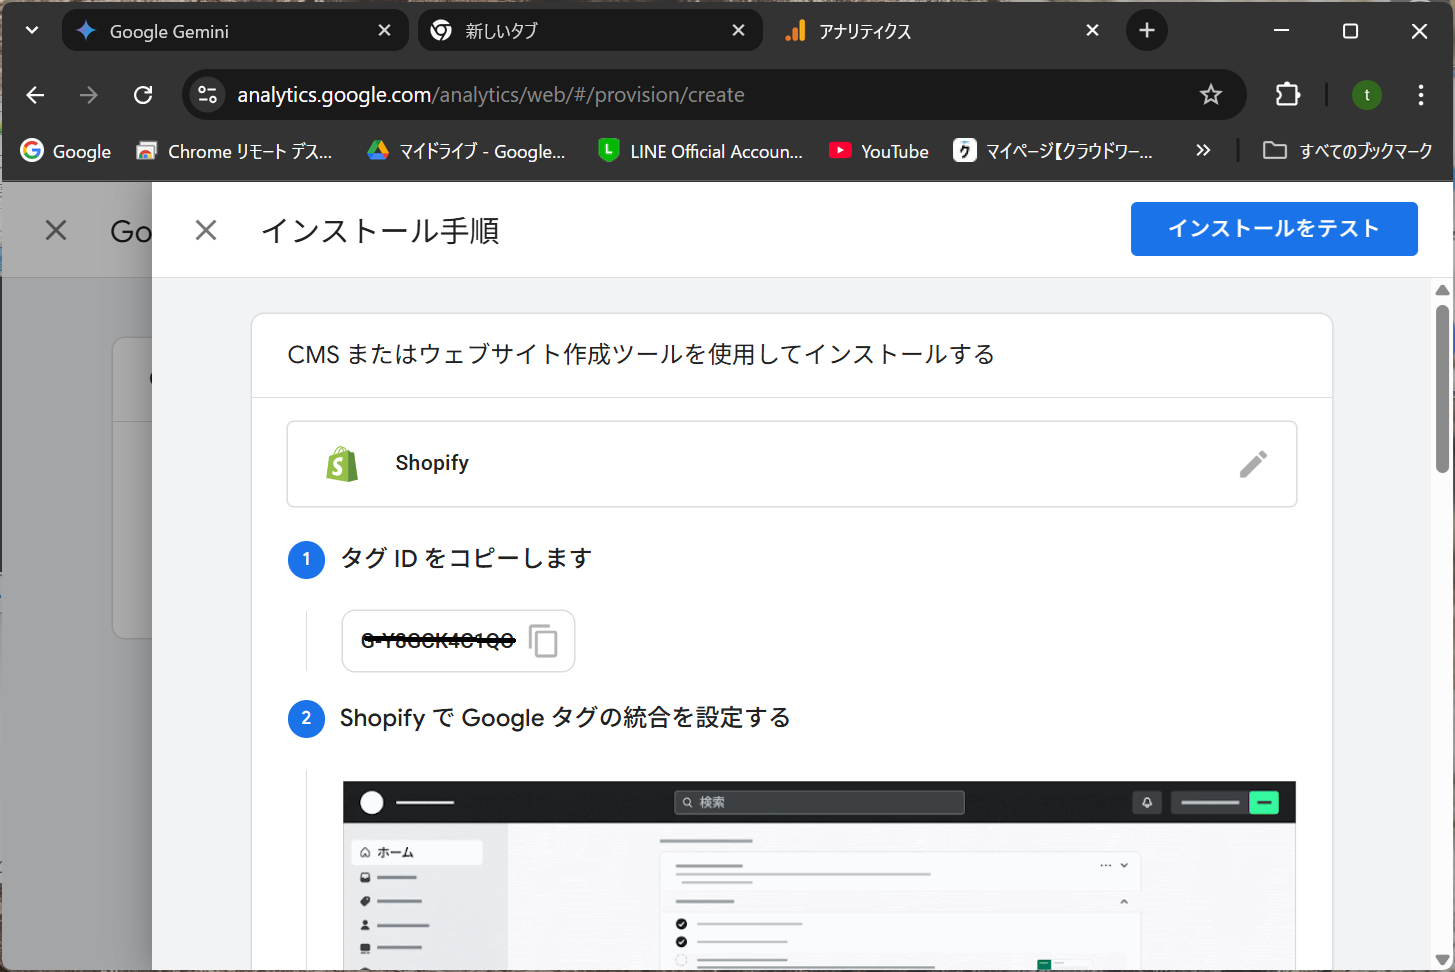The image size is (1455, 972).
Task: Maximize the Chrome window
Action: coord(1350,31)
